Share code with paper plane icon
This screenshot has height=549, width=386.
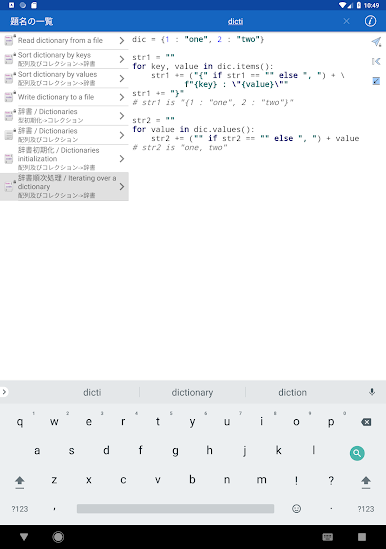tap(376, 42)
